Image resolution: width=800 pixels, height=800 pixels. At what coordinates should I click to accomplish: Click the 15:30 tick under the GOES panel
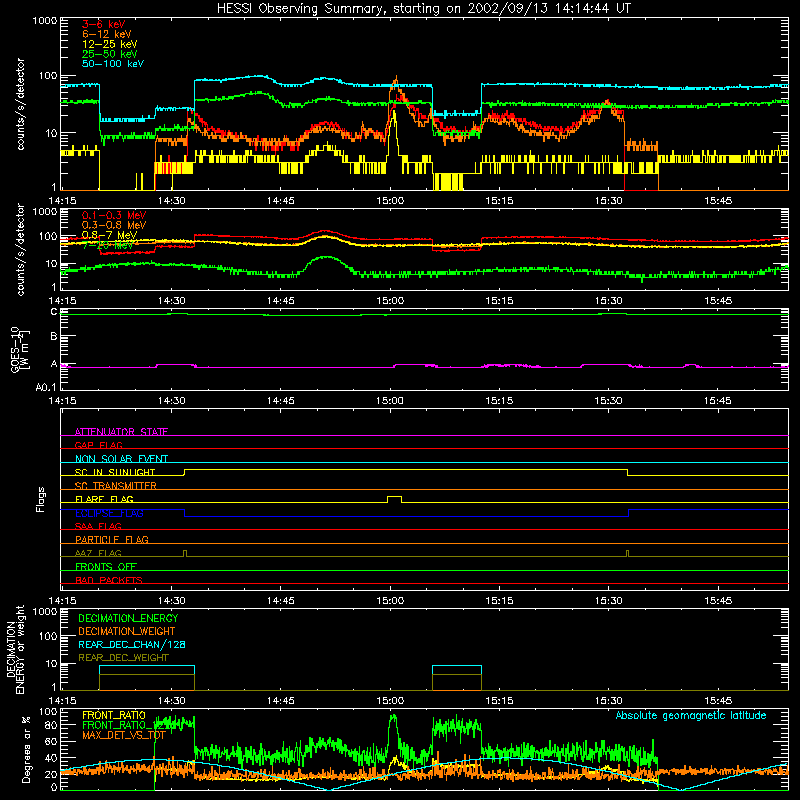pos(609,401)
